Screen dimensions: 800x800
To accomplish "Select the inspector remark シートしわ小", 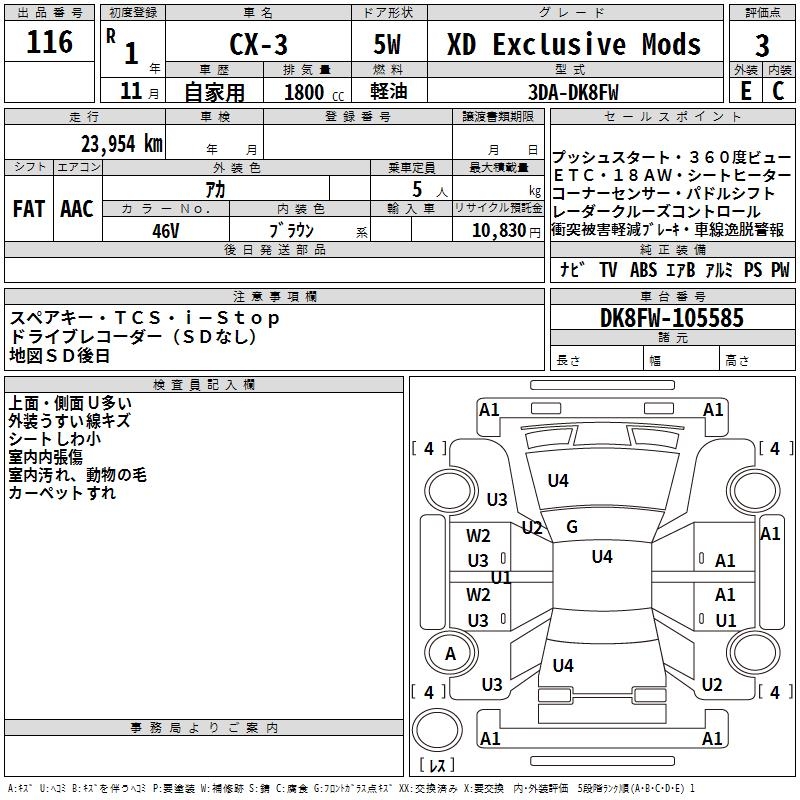I will point(55,439).
